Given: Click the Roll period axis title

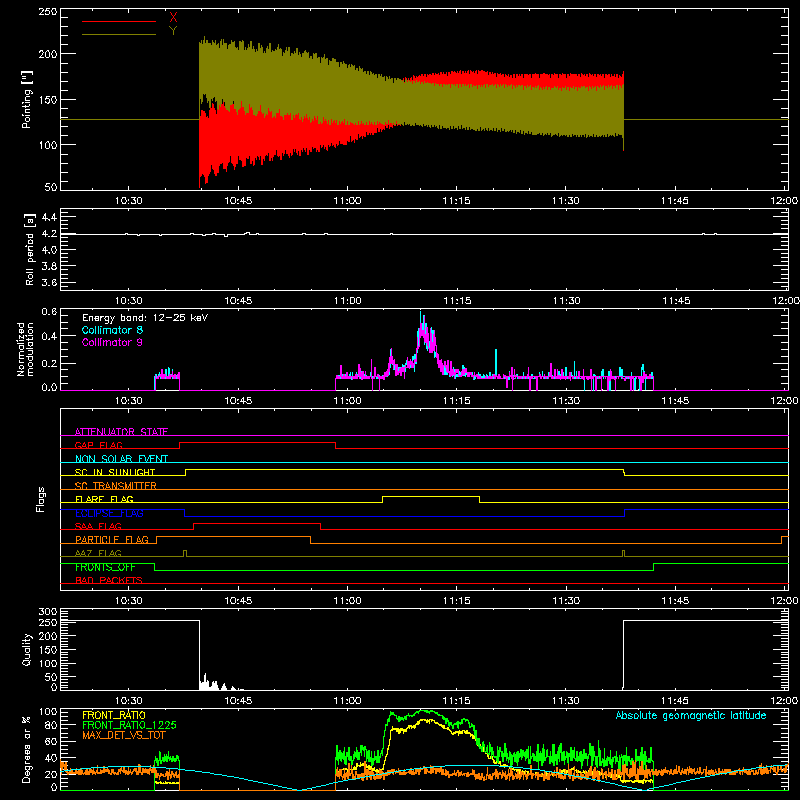Looking at the screenshot, I should click(29, 249).
